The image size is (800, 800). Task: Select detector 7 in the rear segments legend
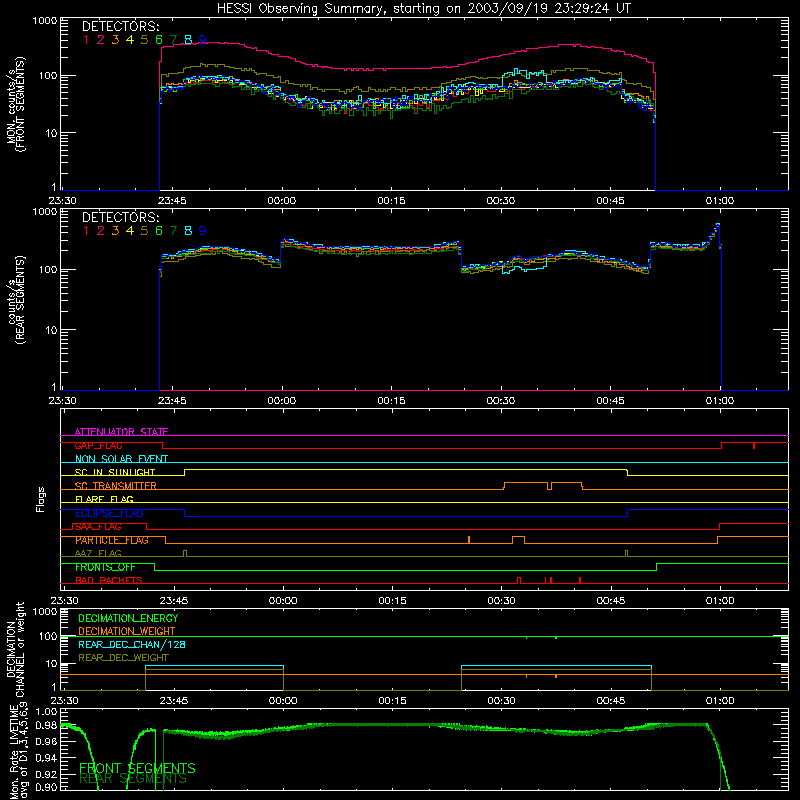point(173,231)
